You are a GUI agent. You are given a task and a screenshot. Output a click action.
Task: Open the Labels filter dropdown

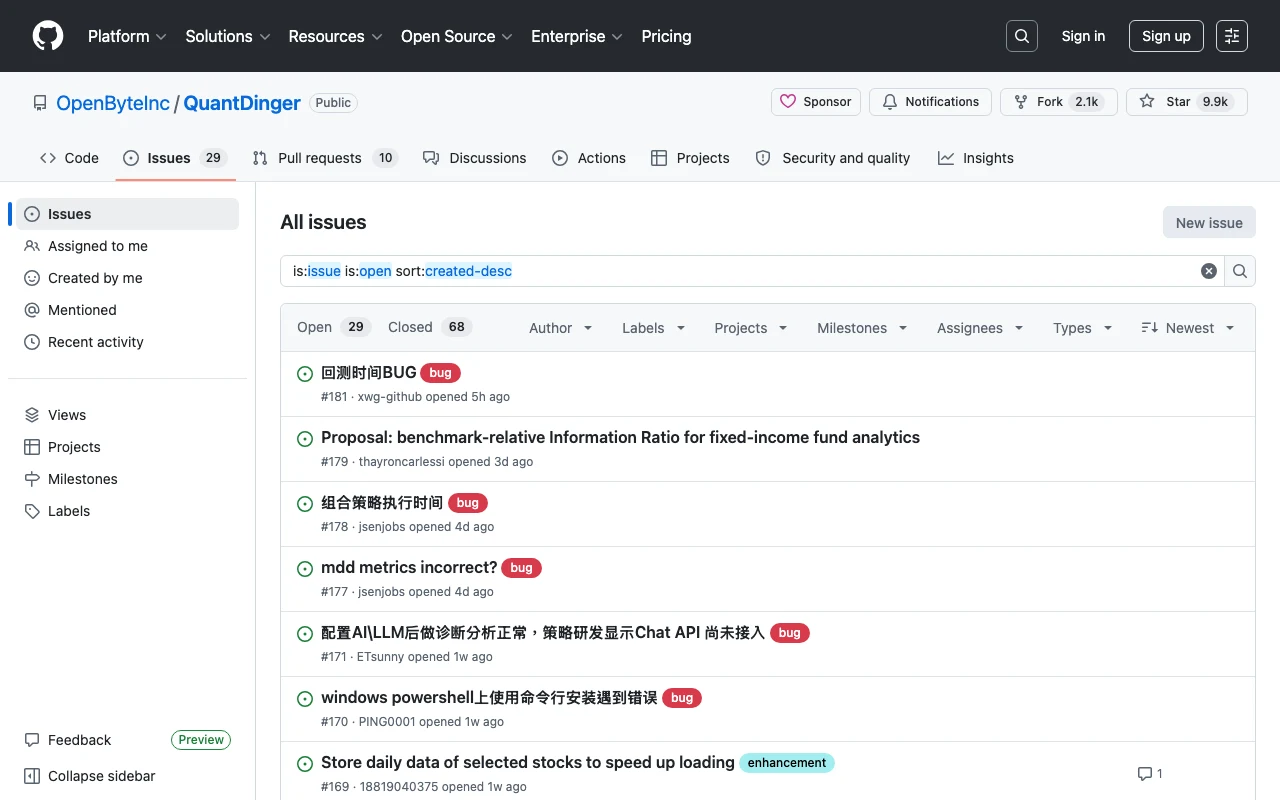point(654,328)
